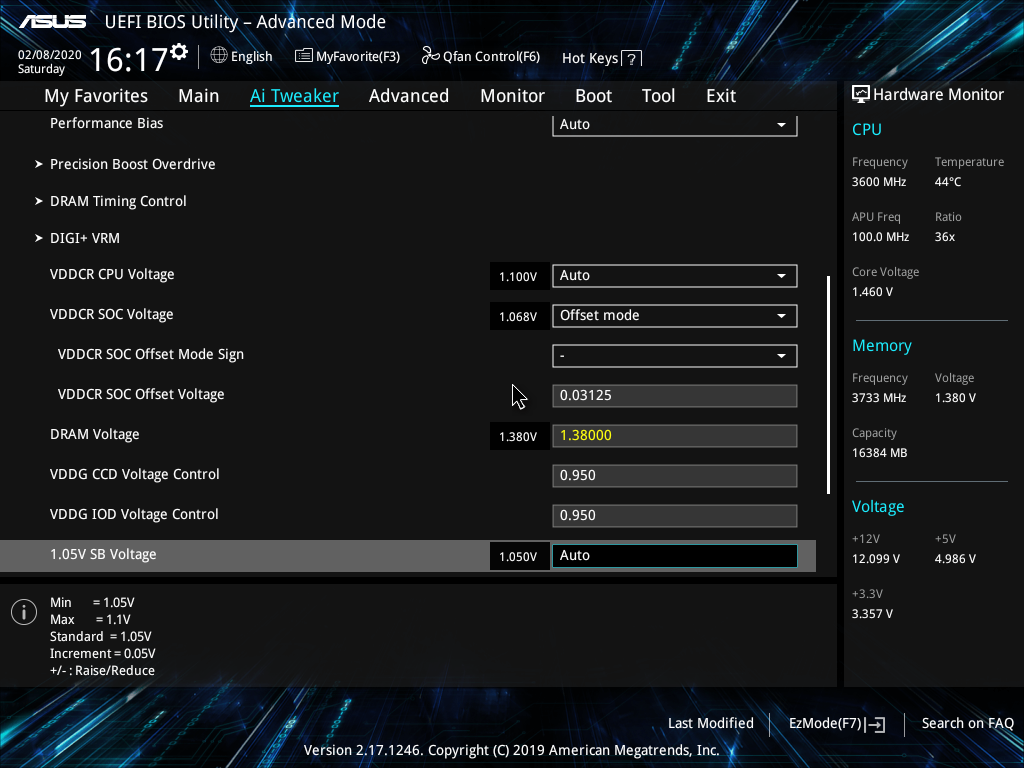Open the VDDCR CPU Voltage dropdown
This screenshot has width=1024, height=768.
coord(675,276)
